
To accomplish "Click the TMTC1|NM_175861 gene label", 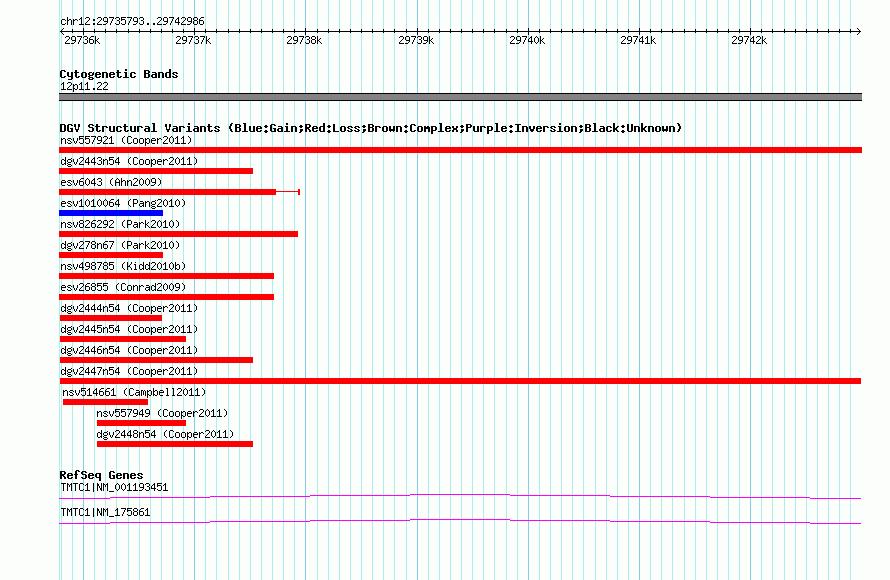I will (x=105, y=512).
